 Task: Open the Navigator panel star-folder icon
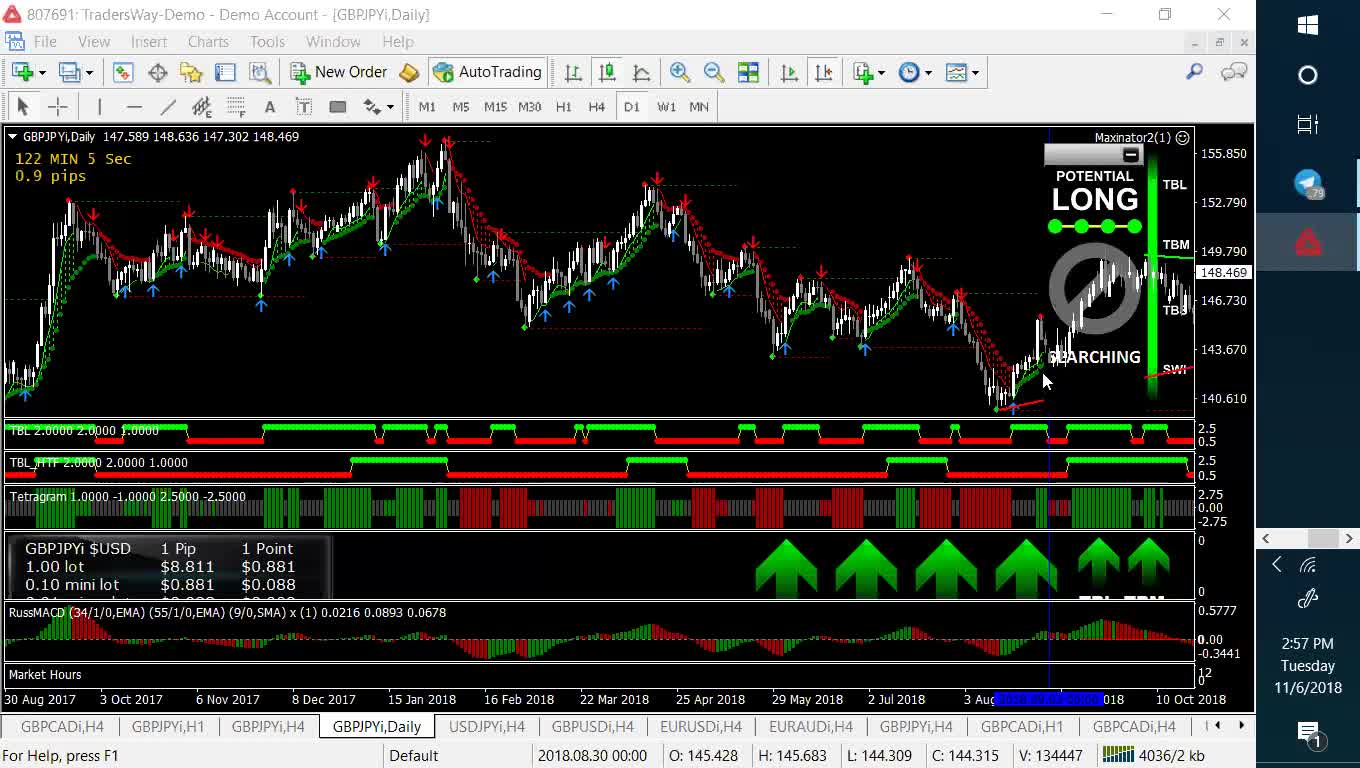tap(191, 72)
